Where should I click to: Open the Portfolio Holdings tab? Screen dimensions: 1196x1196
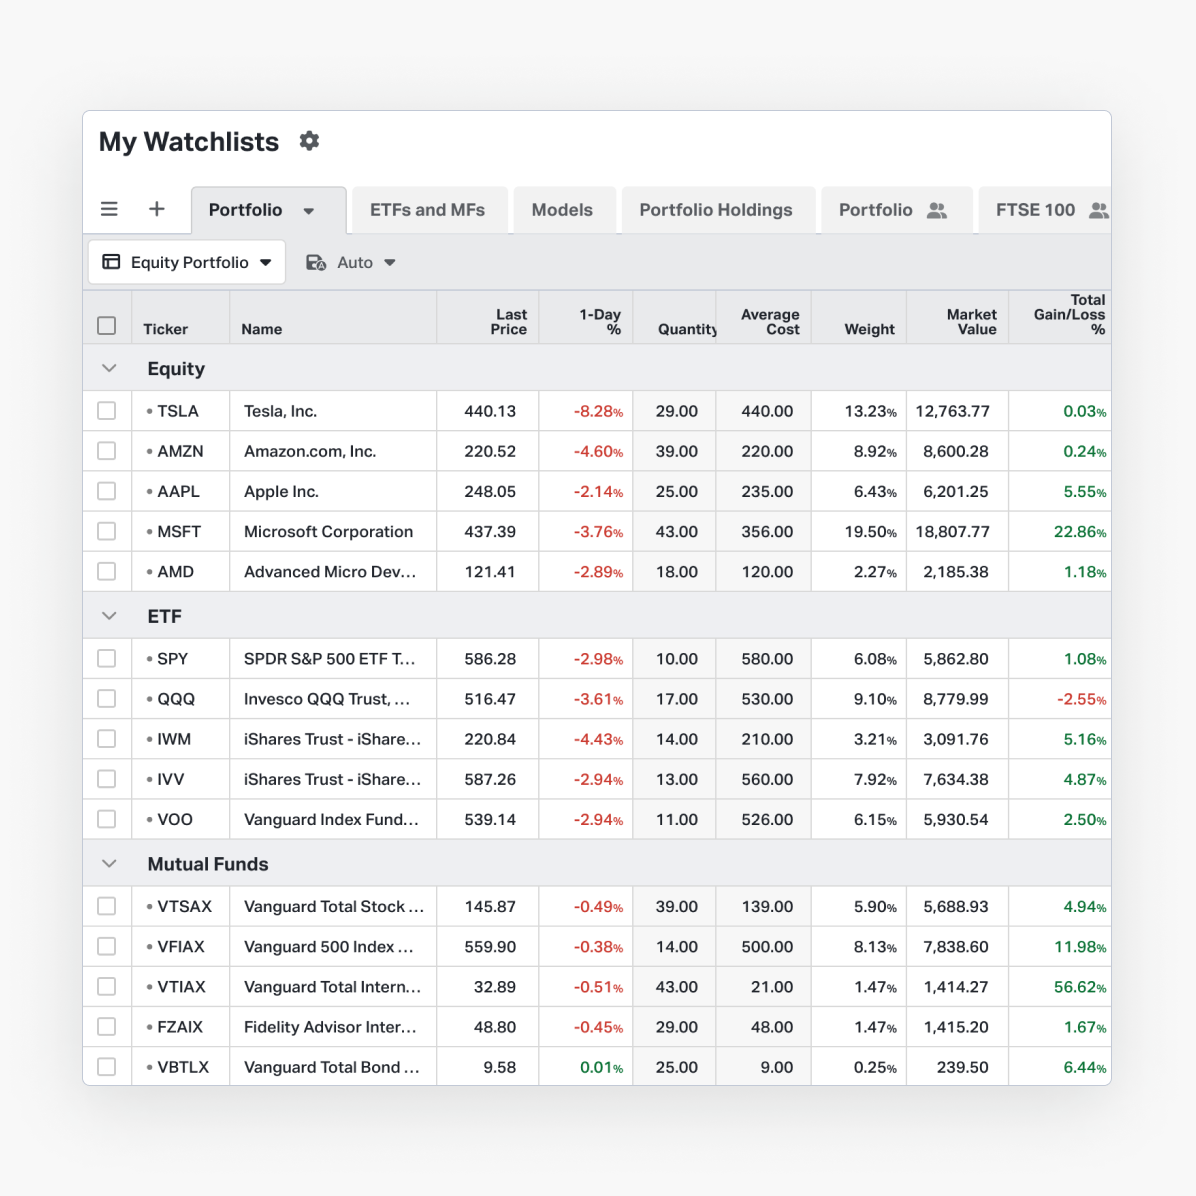pyautogui.click(x=716, y=210)
